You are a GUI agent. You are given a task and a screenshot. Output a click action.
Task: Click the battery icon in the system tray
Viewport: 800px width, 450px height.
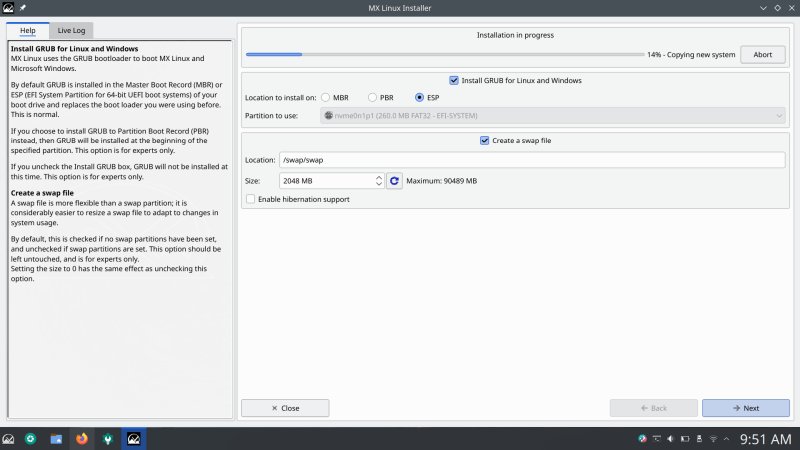coord(685,439)
